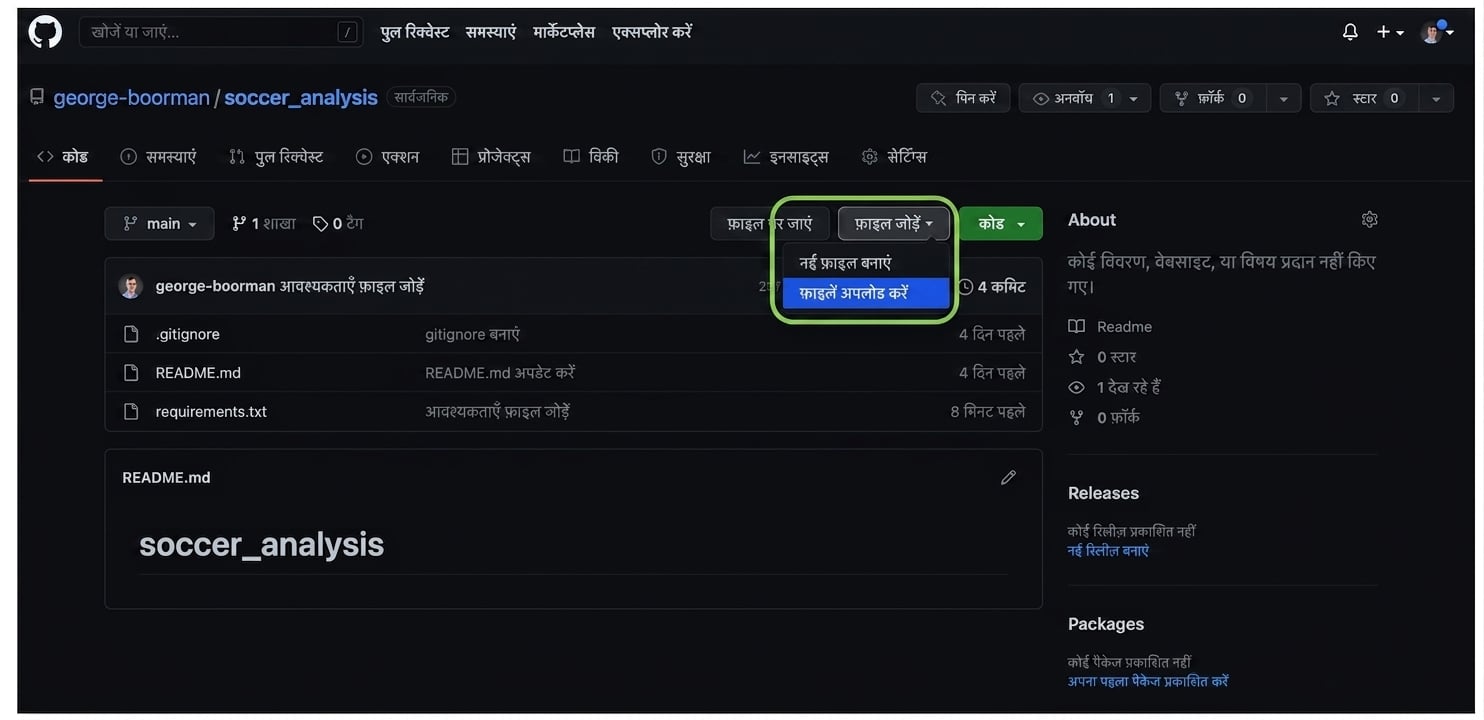Open the 1 देख रहे हैं link
Viewport: 1484px width, 720px height.
pos(1114,387)
